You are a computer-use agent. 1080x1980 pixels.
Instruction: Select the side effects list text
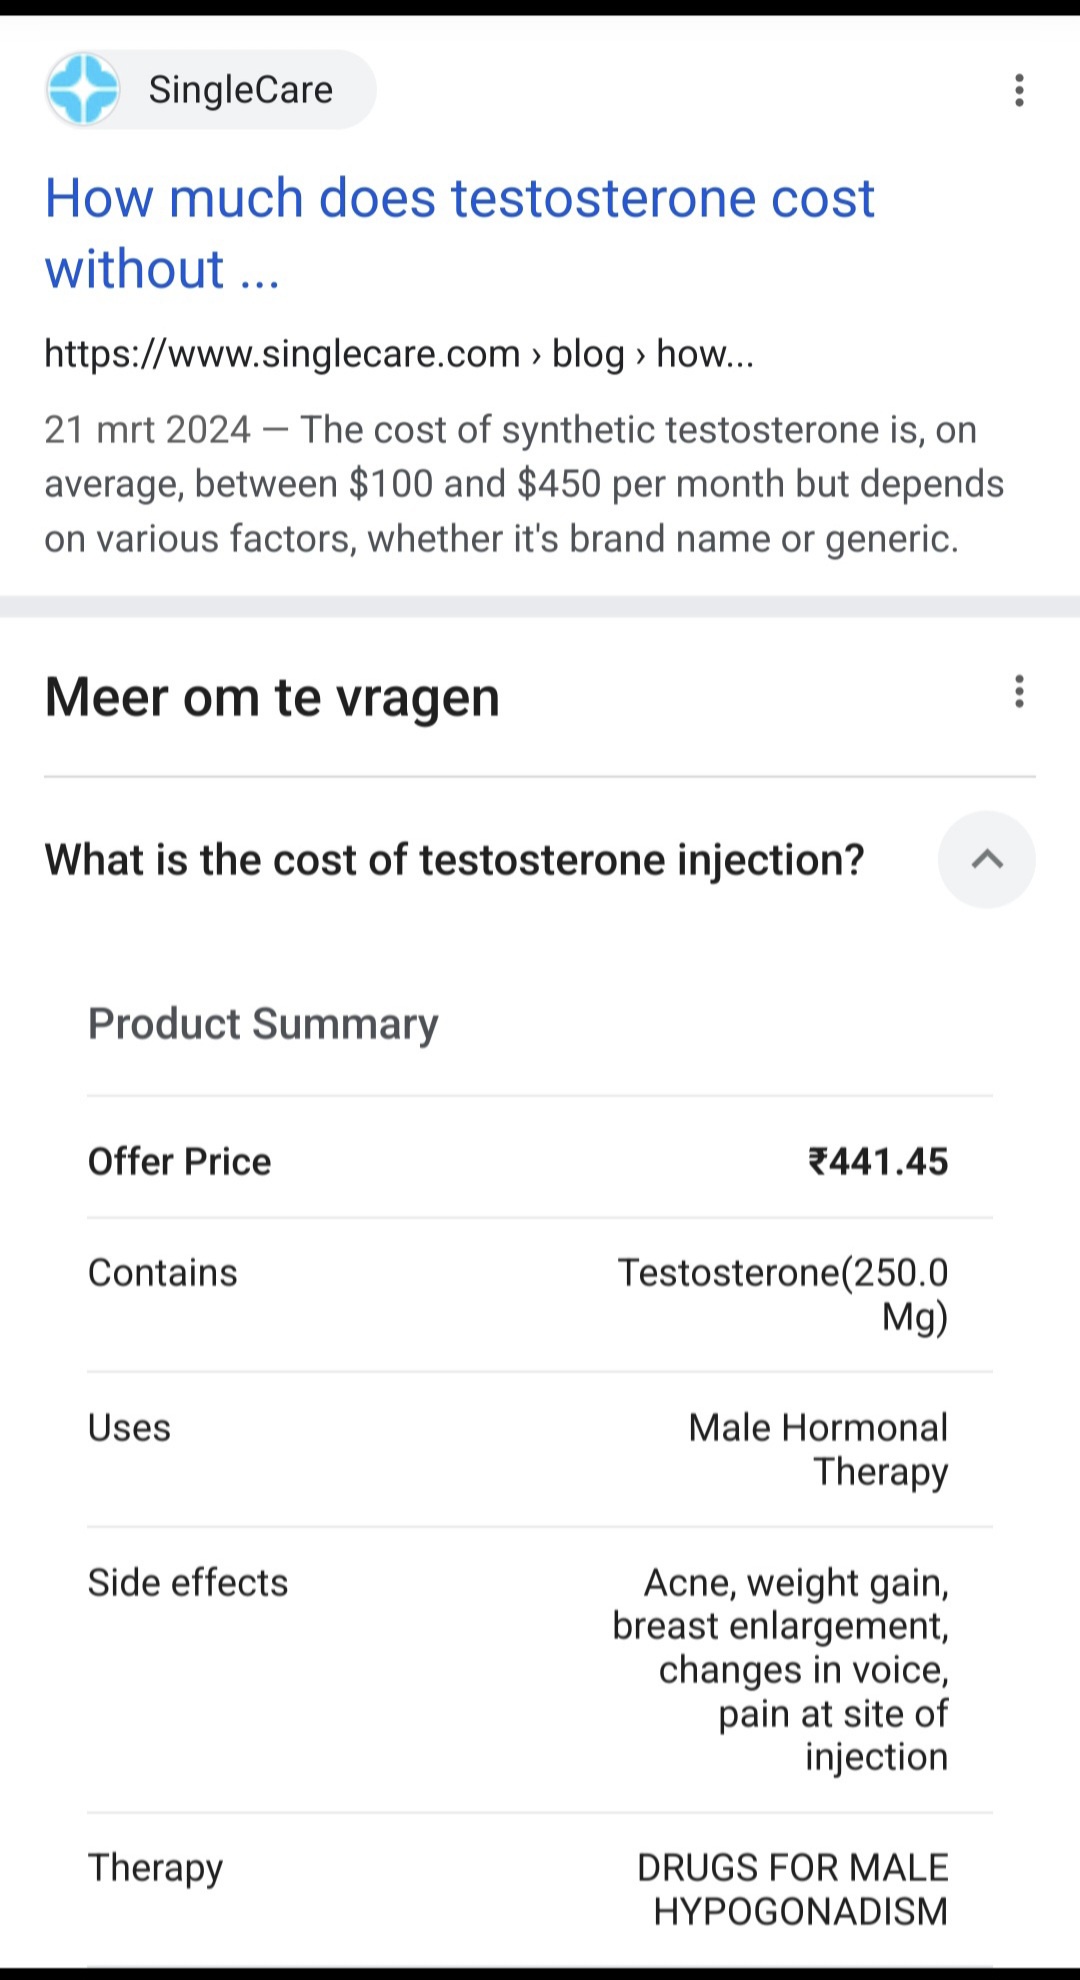(x=780, y=1670)
